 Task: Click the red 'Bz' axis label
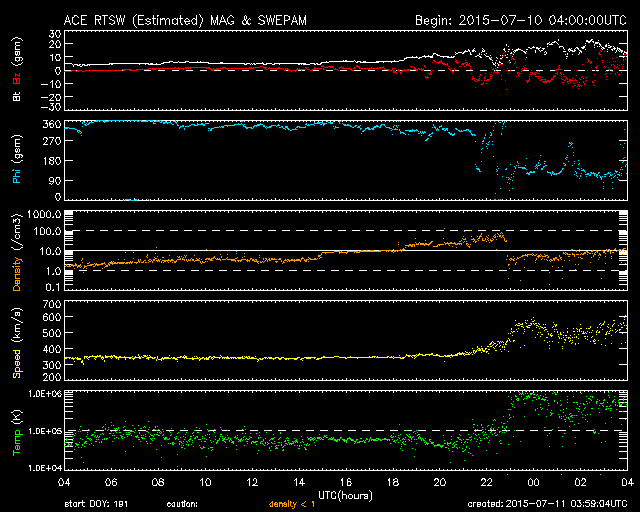click(x=17, y=78)
